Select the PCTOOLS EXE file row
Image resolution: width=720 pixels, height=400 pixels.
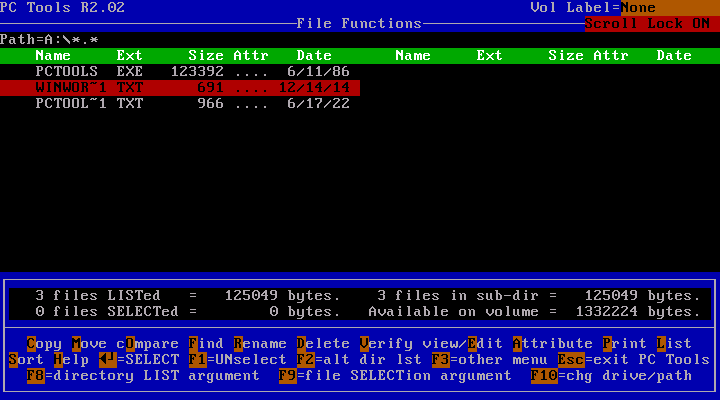(180, 72)
